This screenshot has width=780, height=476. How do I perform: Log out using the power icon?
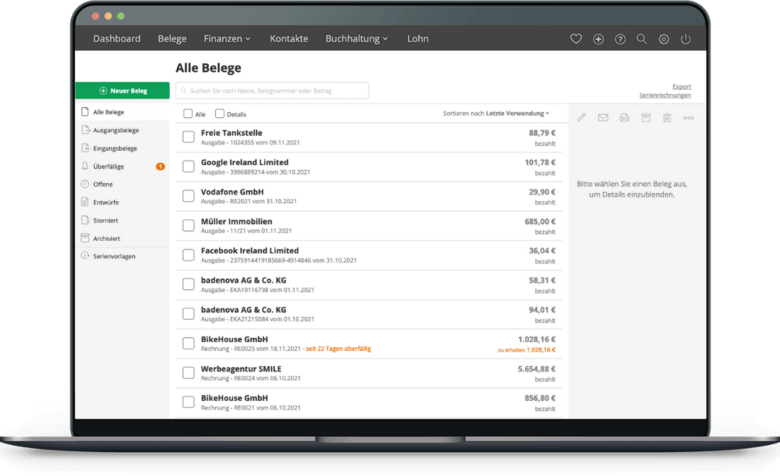685,39
